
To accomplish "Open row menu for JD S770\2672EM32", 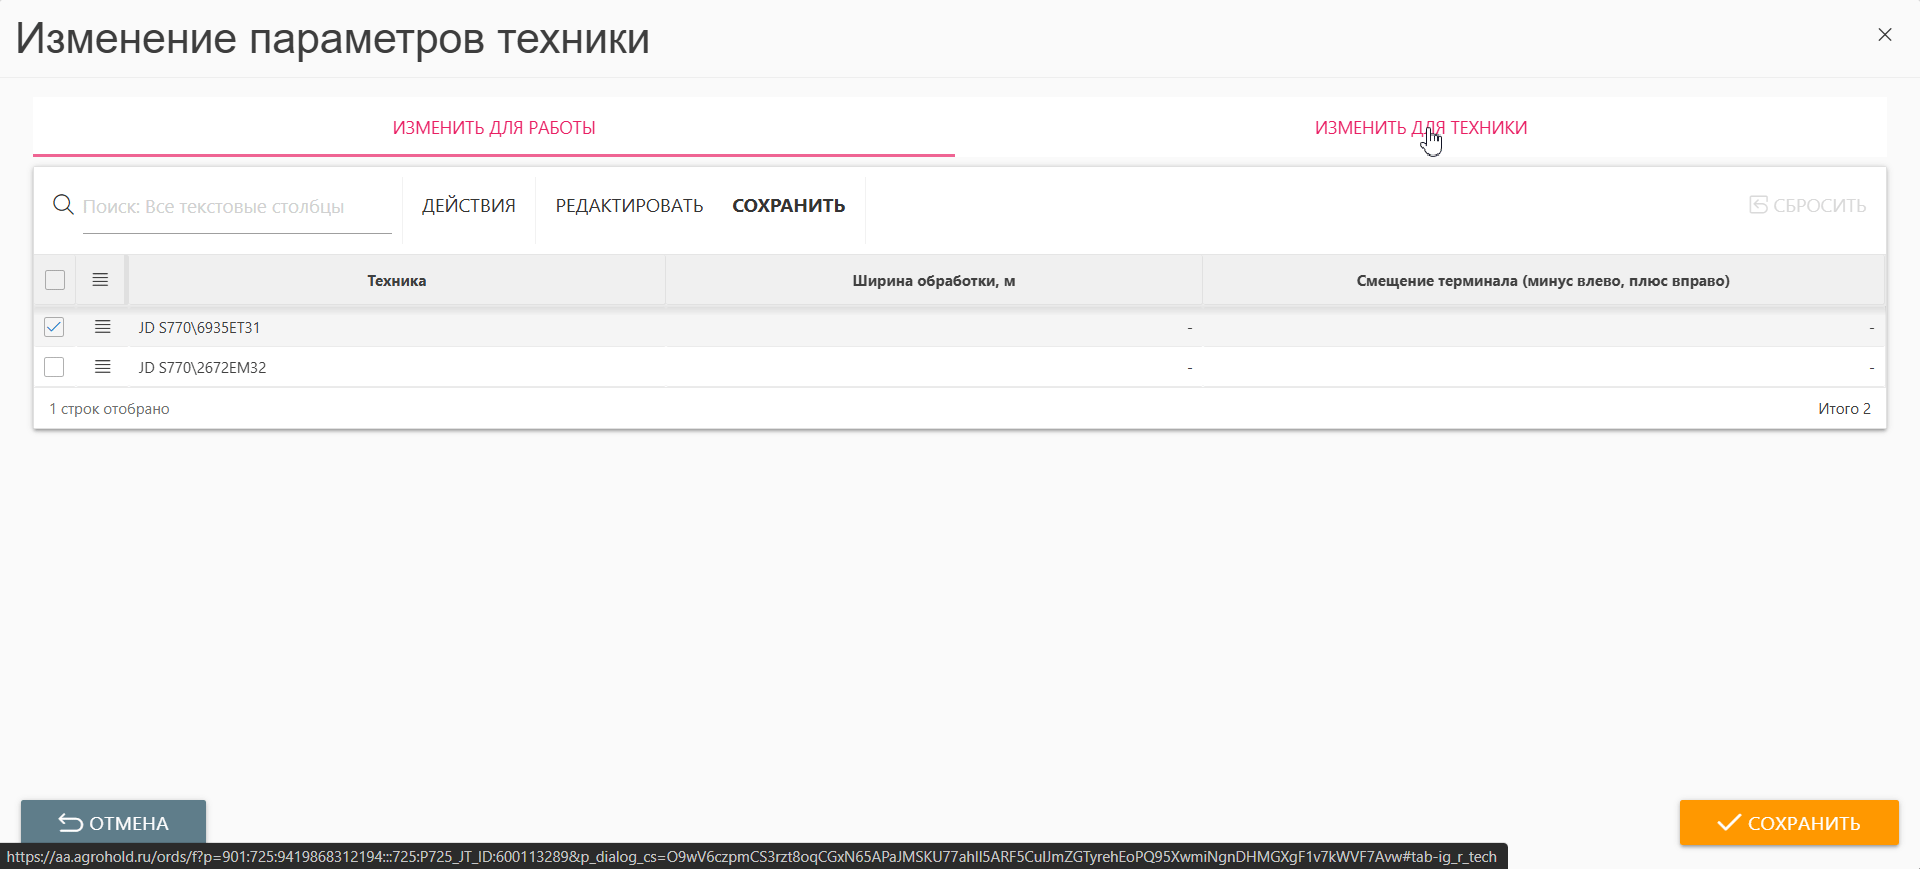I will [x=102, y=367].
